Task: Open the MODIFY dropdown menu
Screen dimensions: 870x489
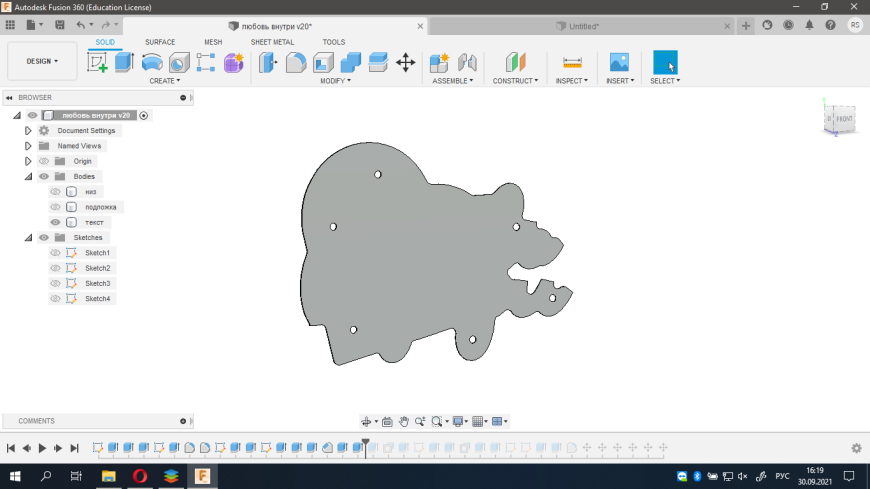Action: tap(335, 81)
